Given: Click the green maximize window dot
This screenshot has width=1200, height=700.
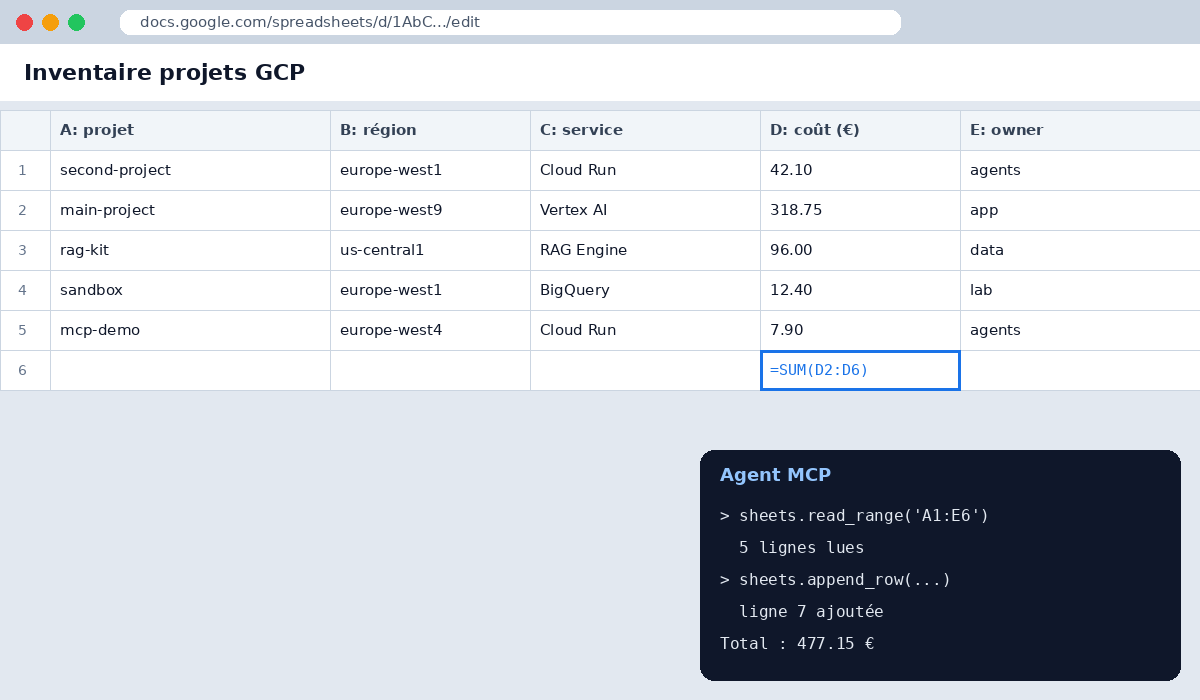Looking at the screenshot, I should pyautogui.click(x=76, y=22).
